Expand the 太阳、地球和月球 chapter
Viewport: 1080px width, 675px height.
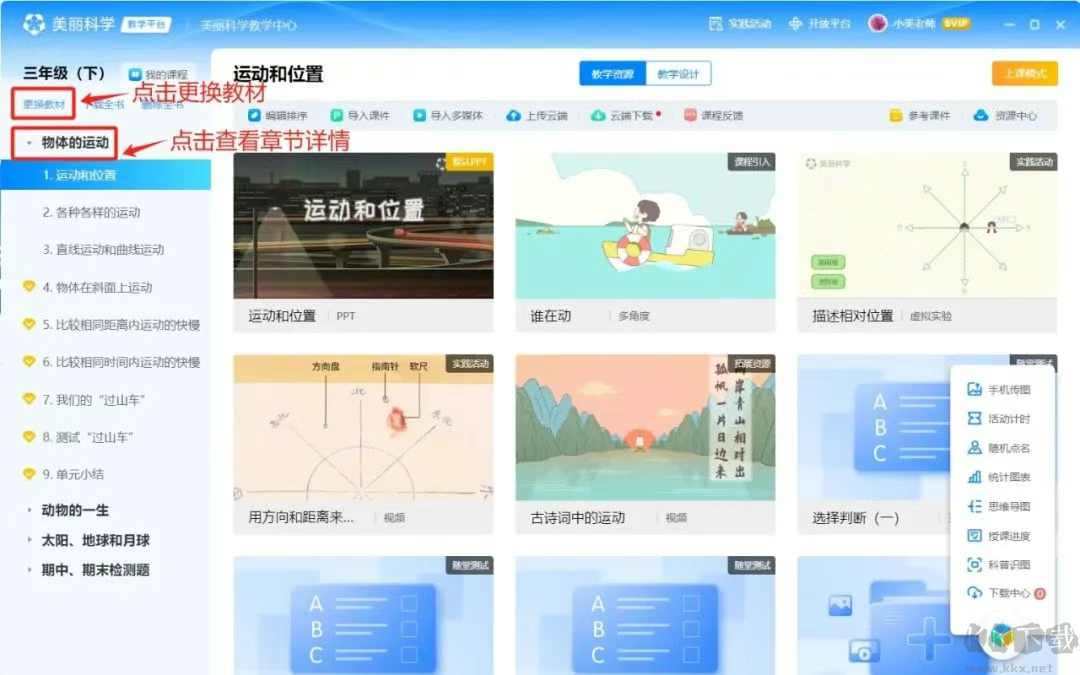tap(29, 540)
